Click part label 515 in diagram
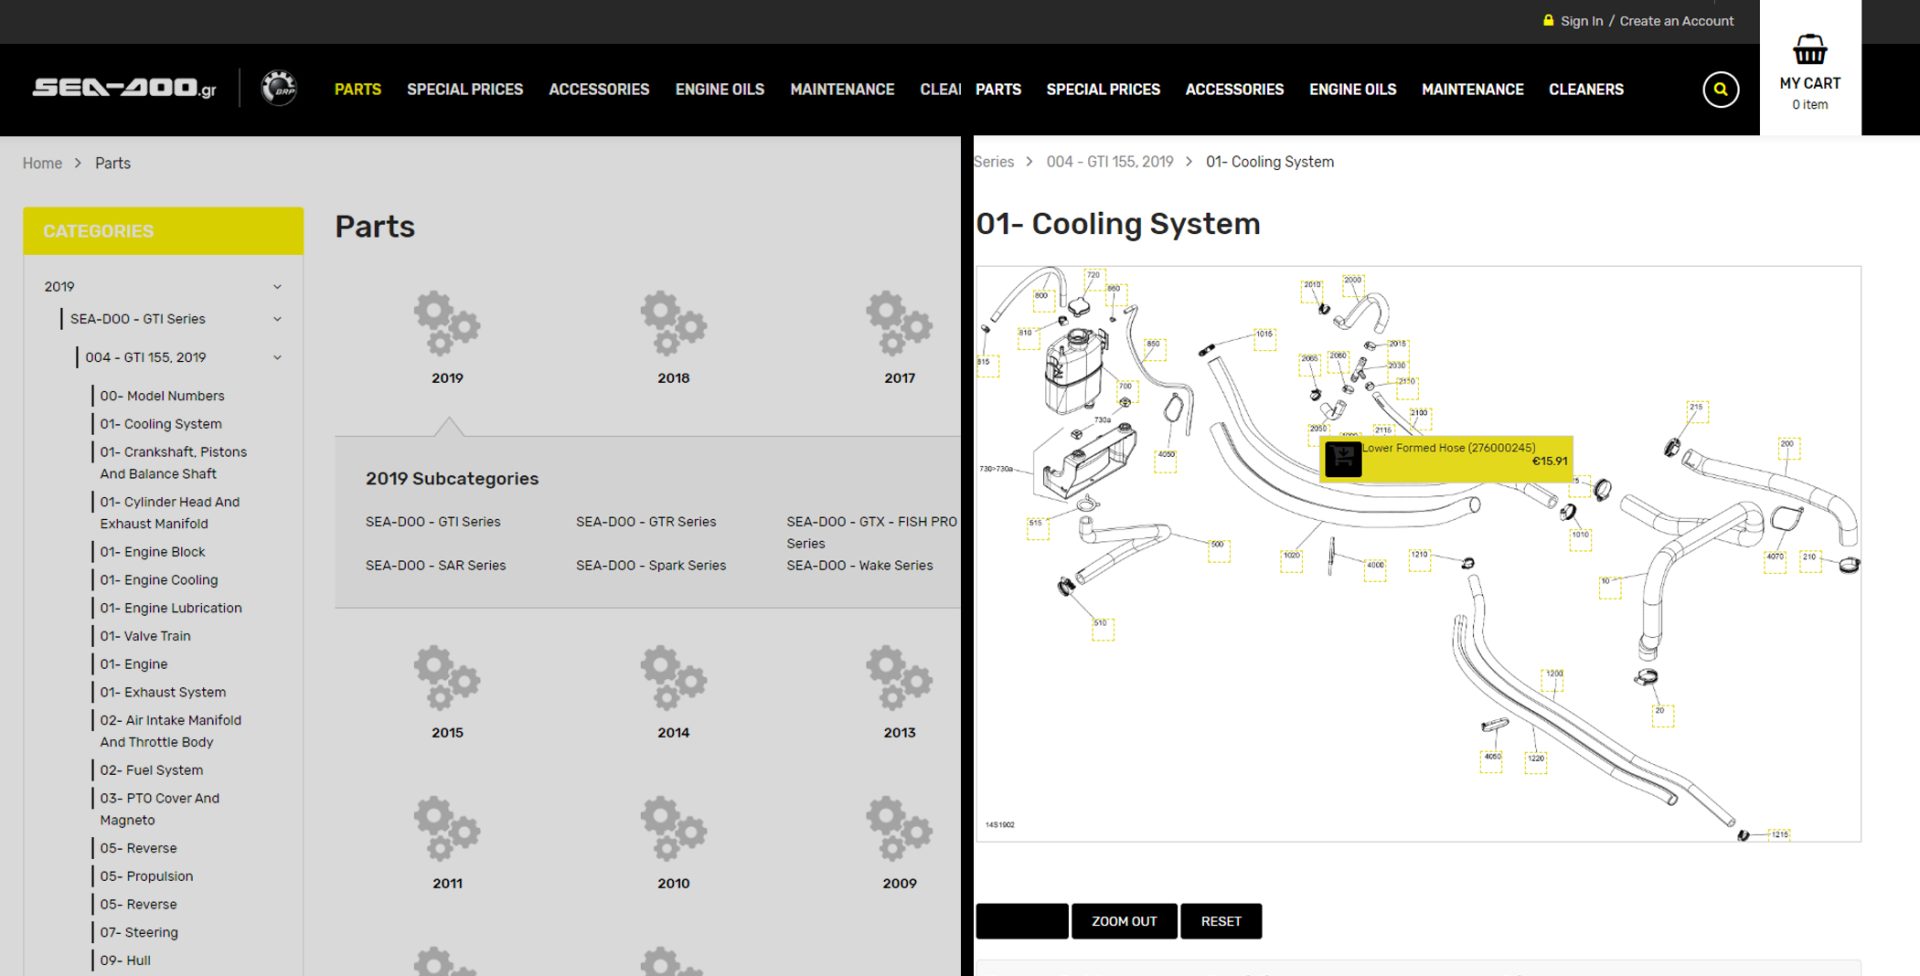 click(x=1037, y=527)
